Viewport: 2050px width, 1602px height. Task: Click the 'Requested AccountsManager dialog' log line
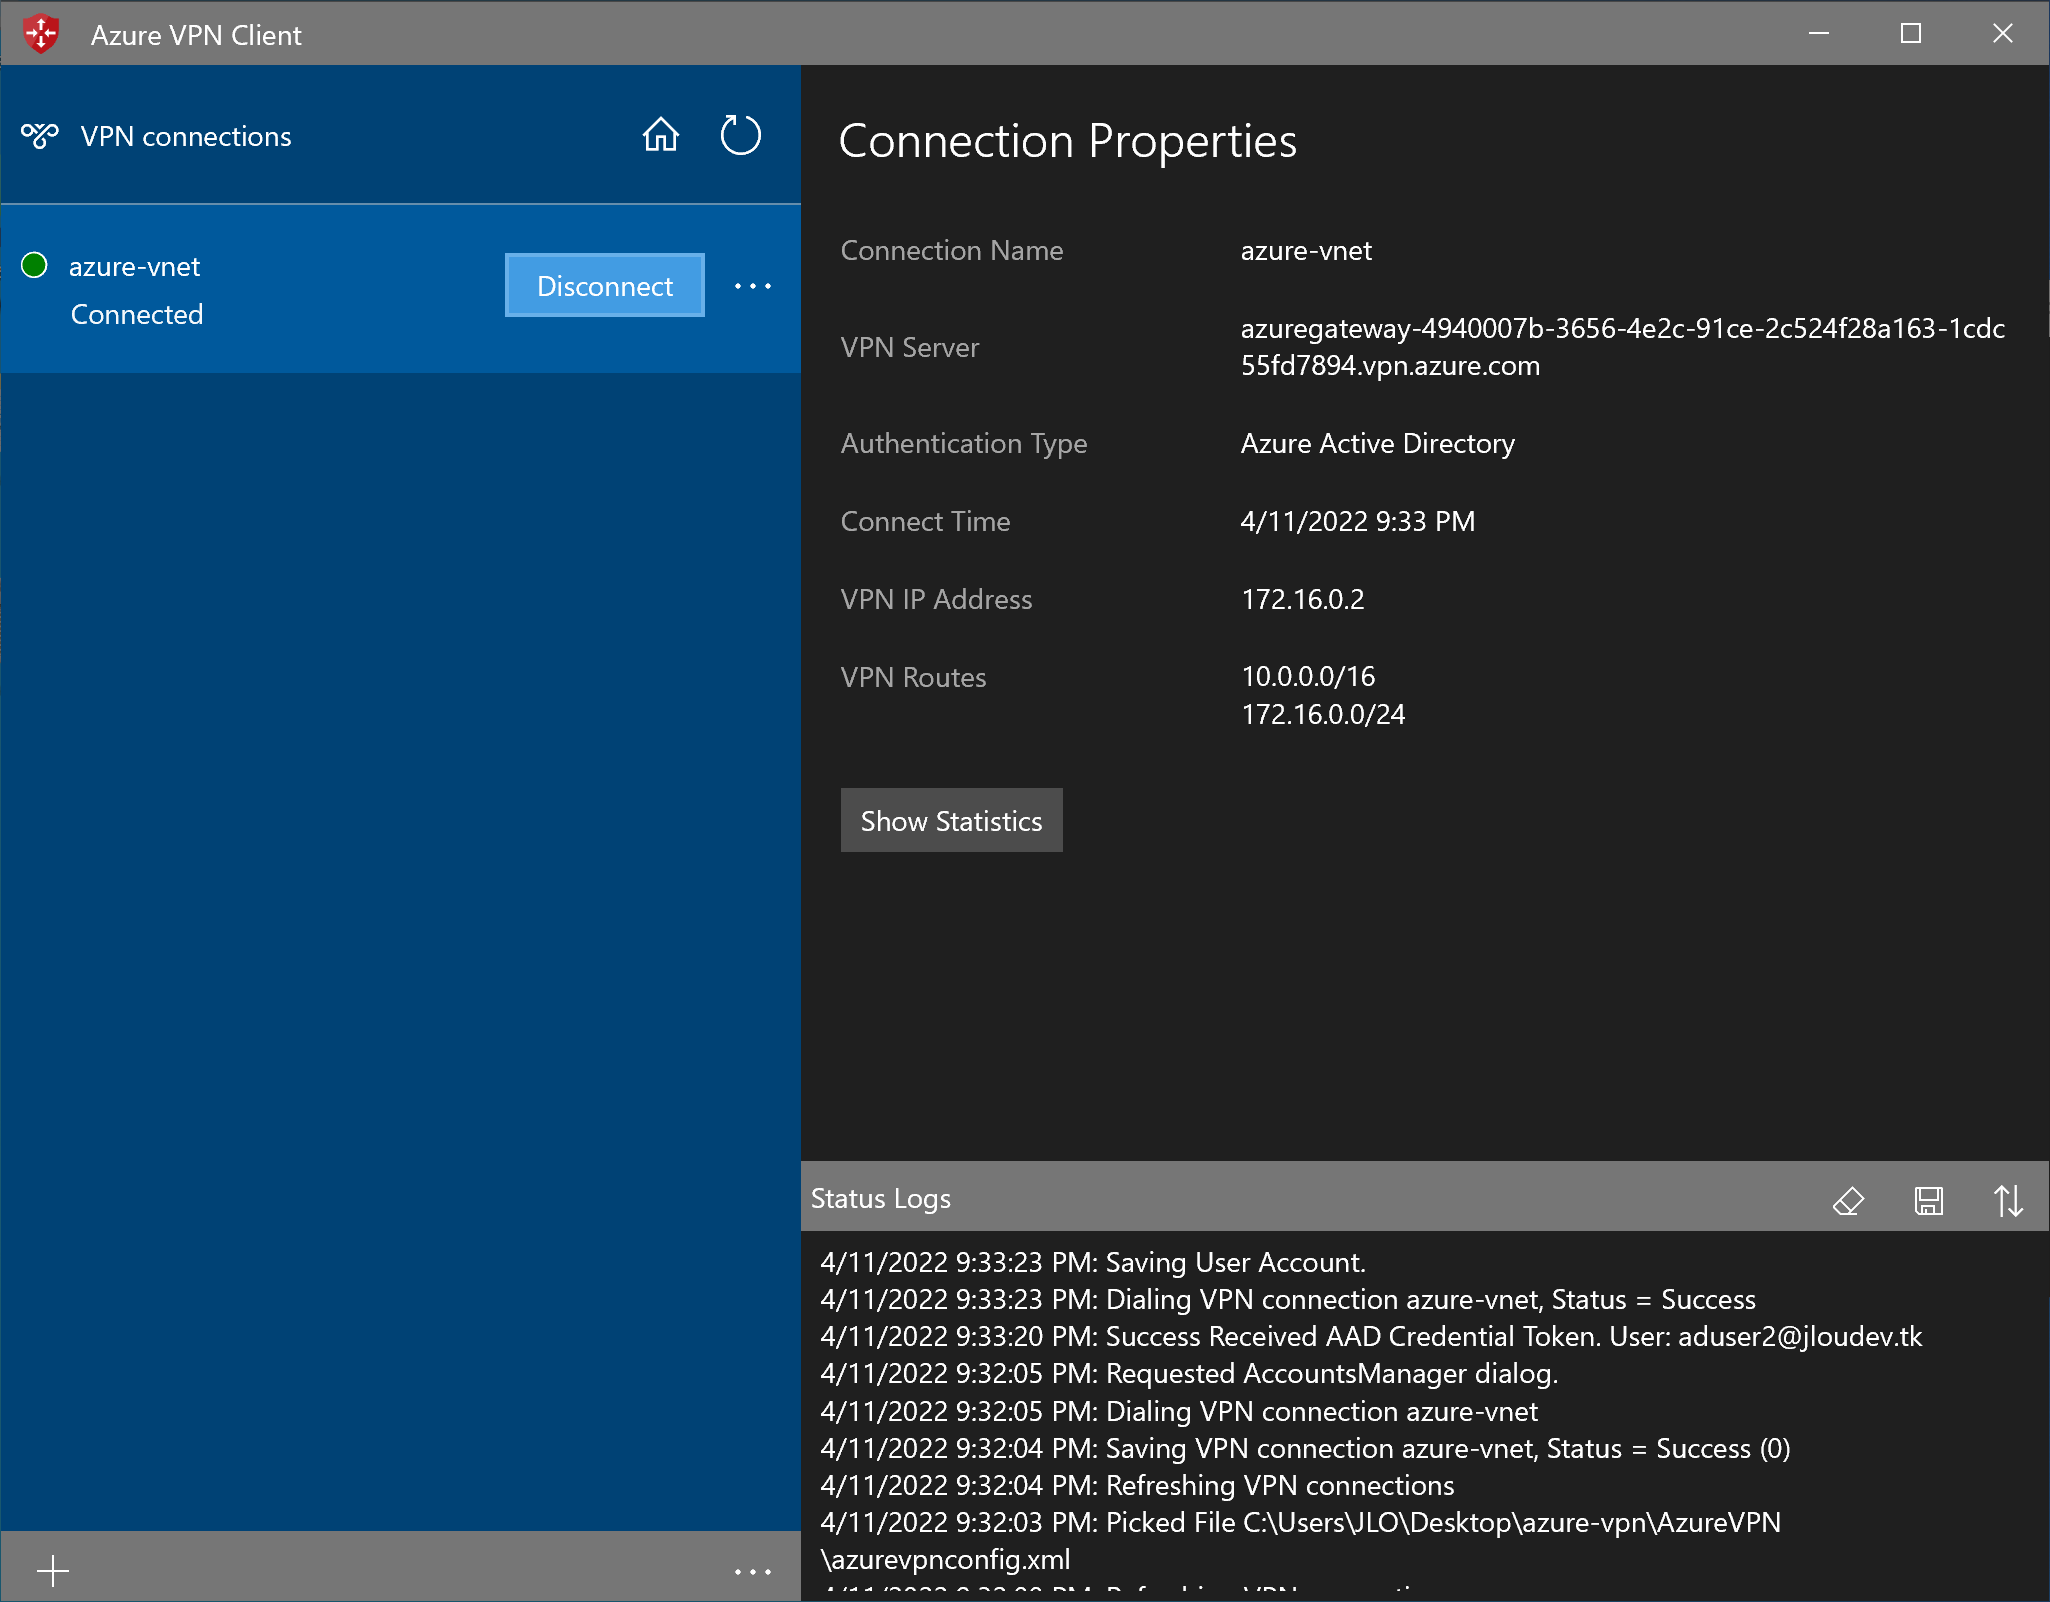point(1189,1373)
